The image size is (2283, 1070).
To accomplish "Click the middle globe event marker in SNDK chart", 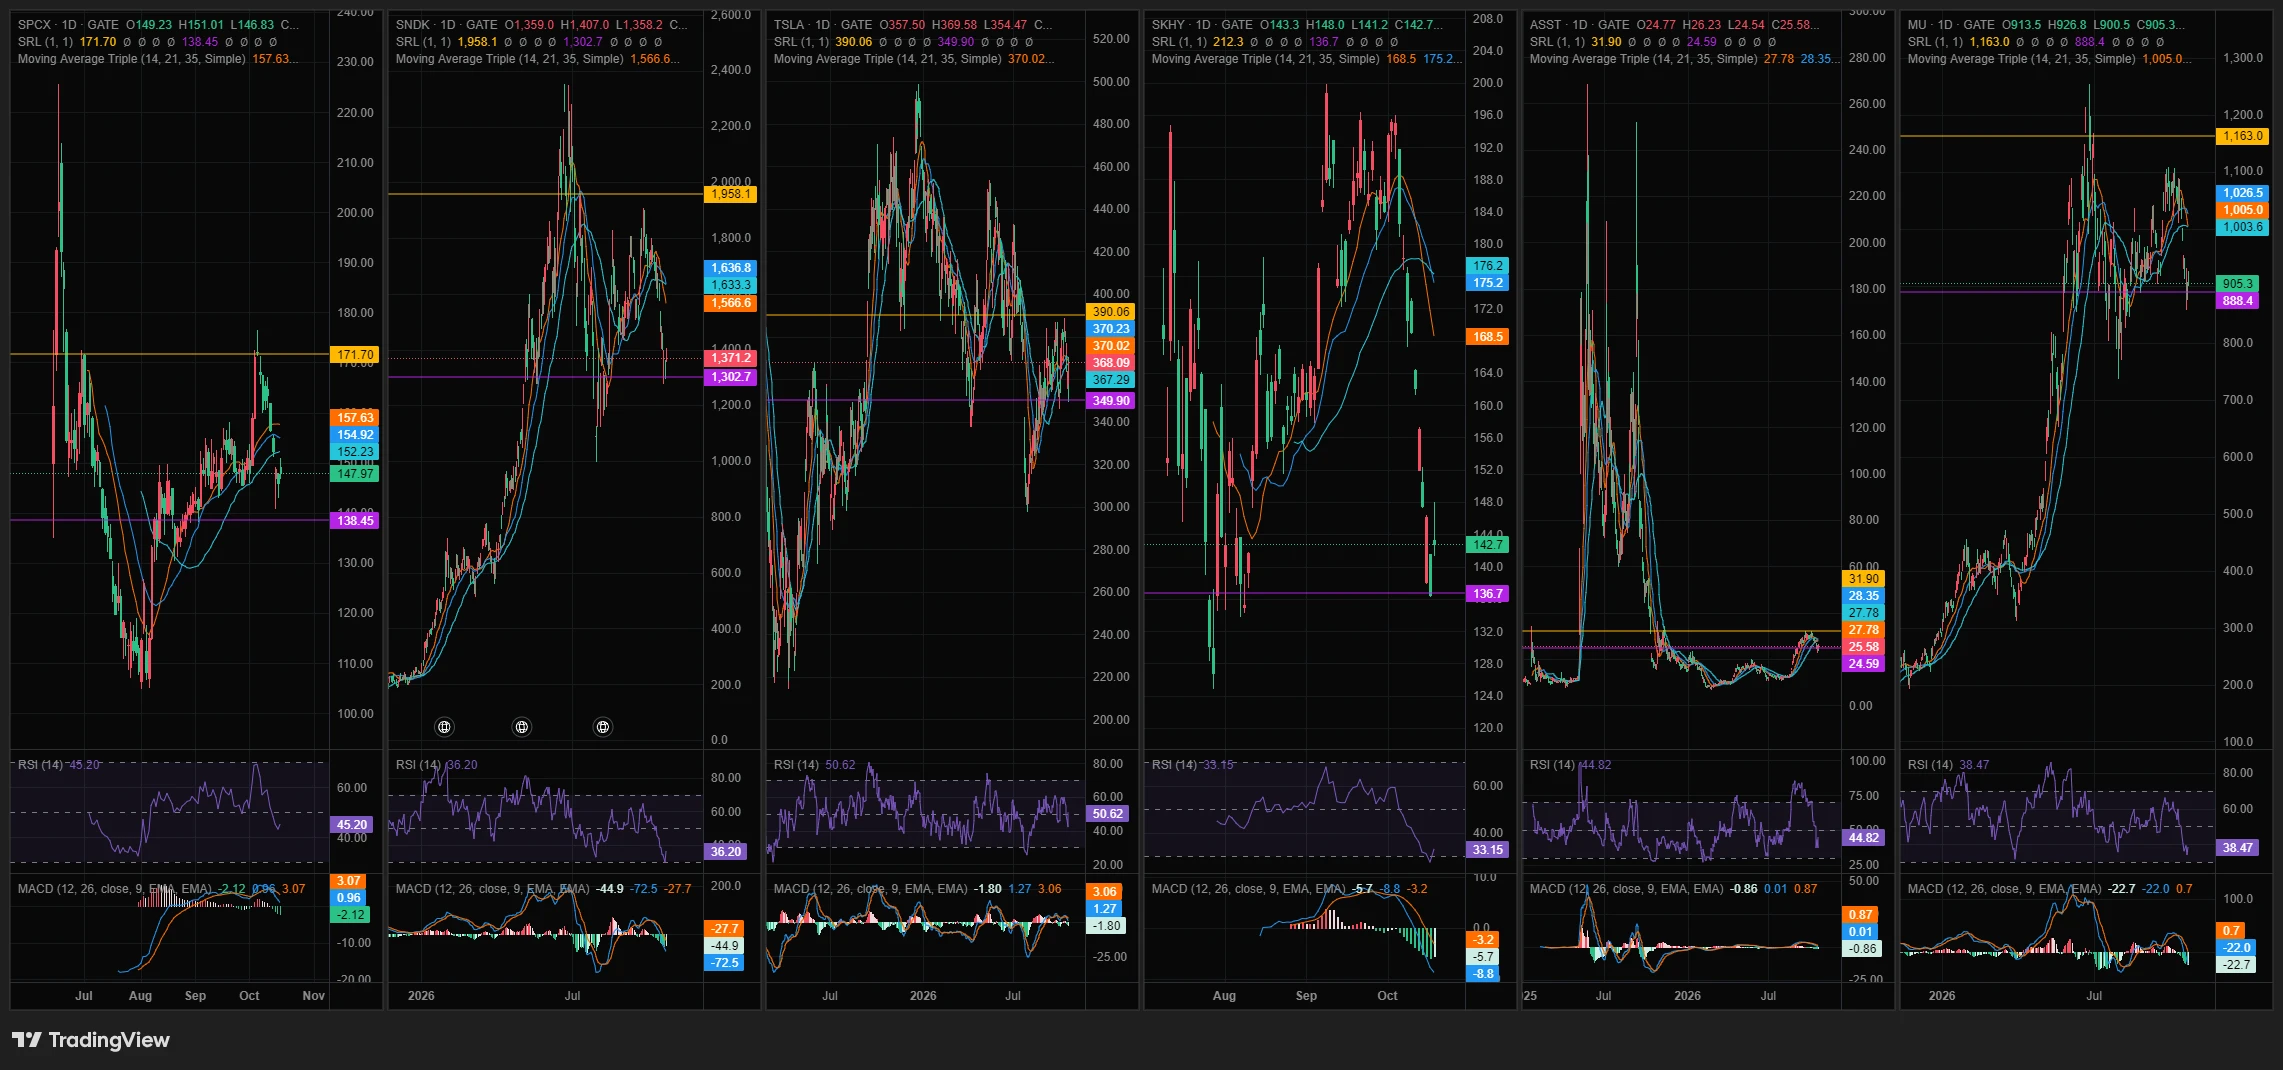I will click(x=522, y=727).
